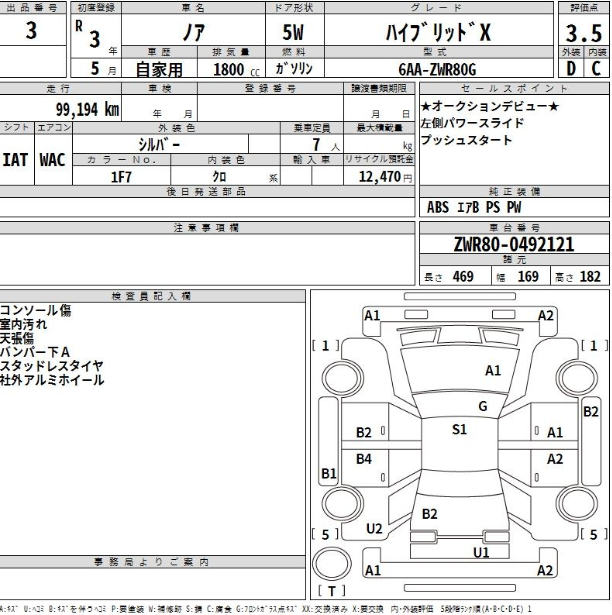612x615 pixels.
Task: Select the S1 marker on the roof
Action: (x=460, y=430)
